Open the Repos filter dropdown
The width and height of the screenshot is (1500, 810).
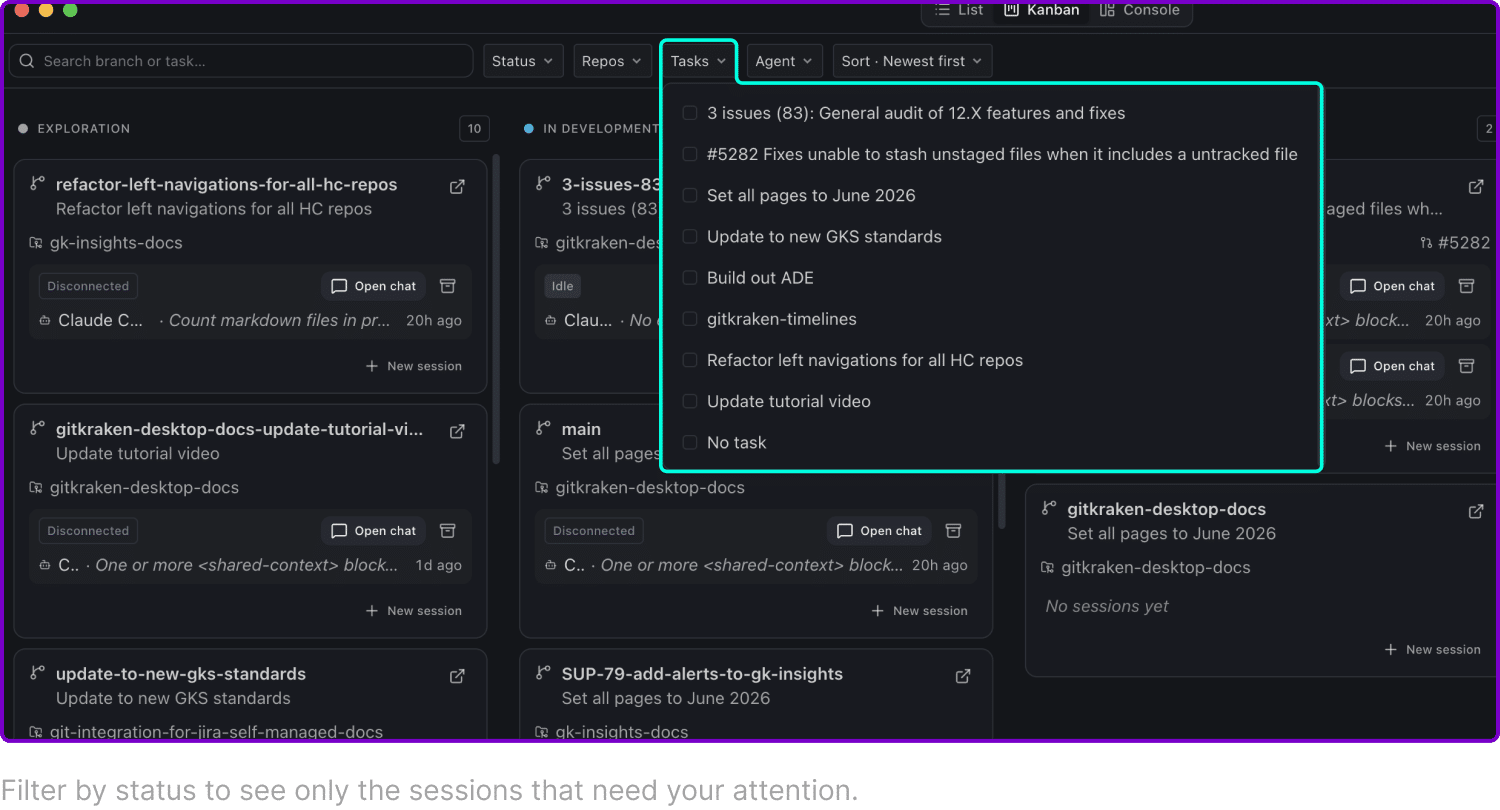click(612, 61)
